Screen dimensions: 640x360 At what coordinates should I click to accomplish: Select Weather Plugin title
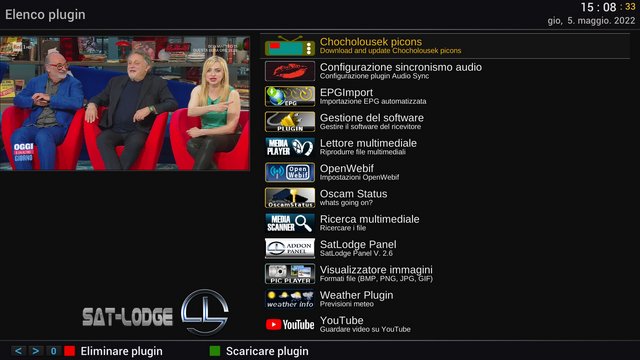[356, 295]
